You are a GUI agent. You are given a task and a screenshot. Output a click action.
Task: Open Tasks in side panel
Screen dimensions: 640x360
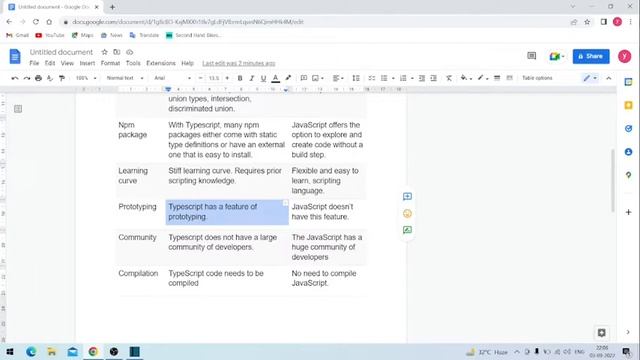(x=628, y=129)
